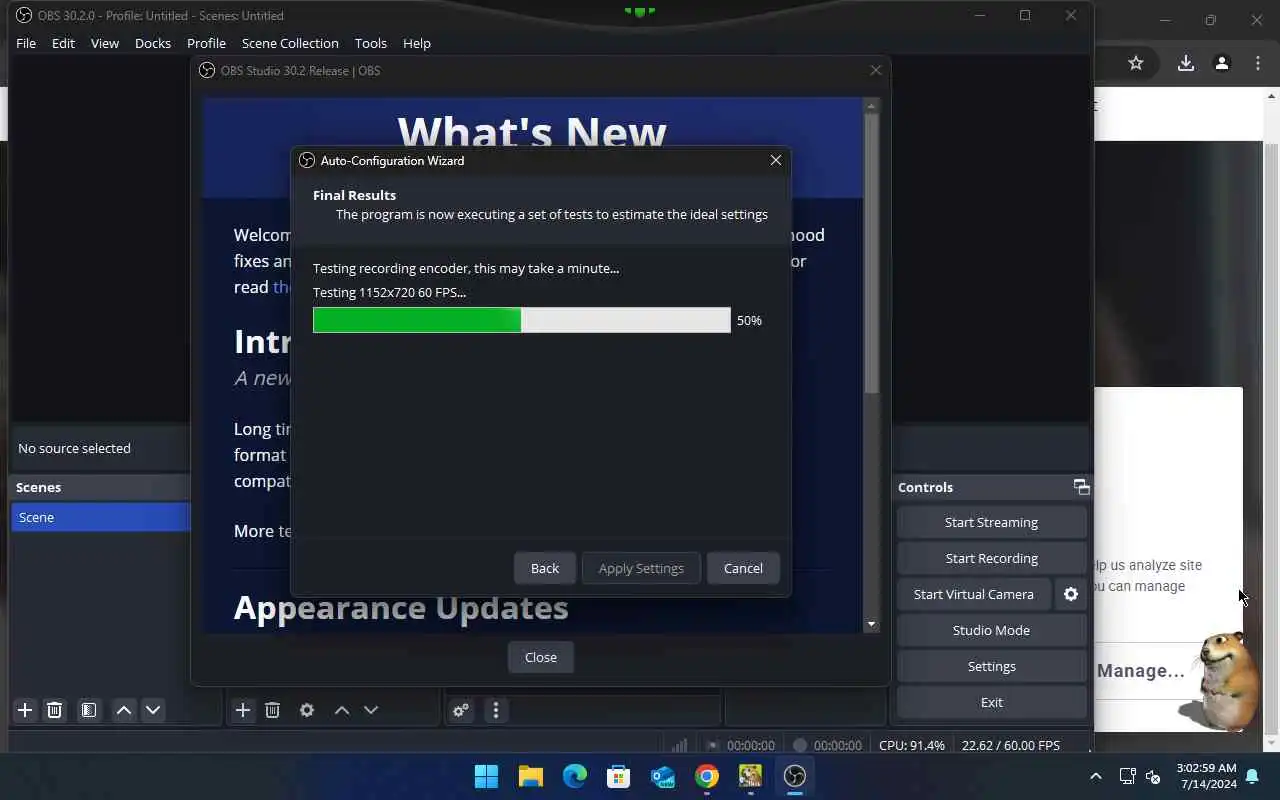Bookmark page with Chrome star icon
This screenshot has height=800, width=1280.
click(x=1136, y=63)
